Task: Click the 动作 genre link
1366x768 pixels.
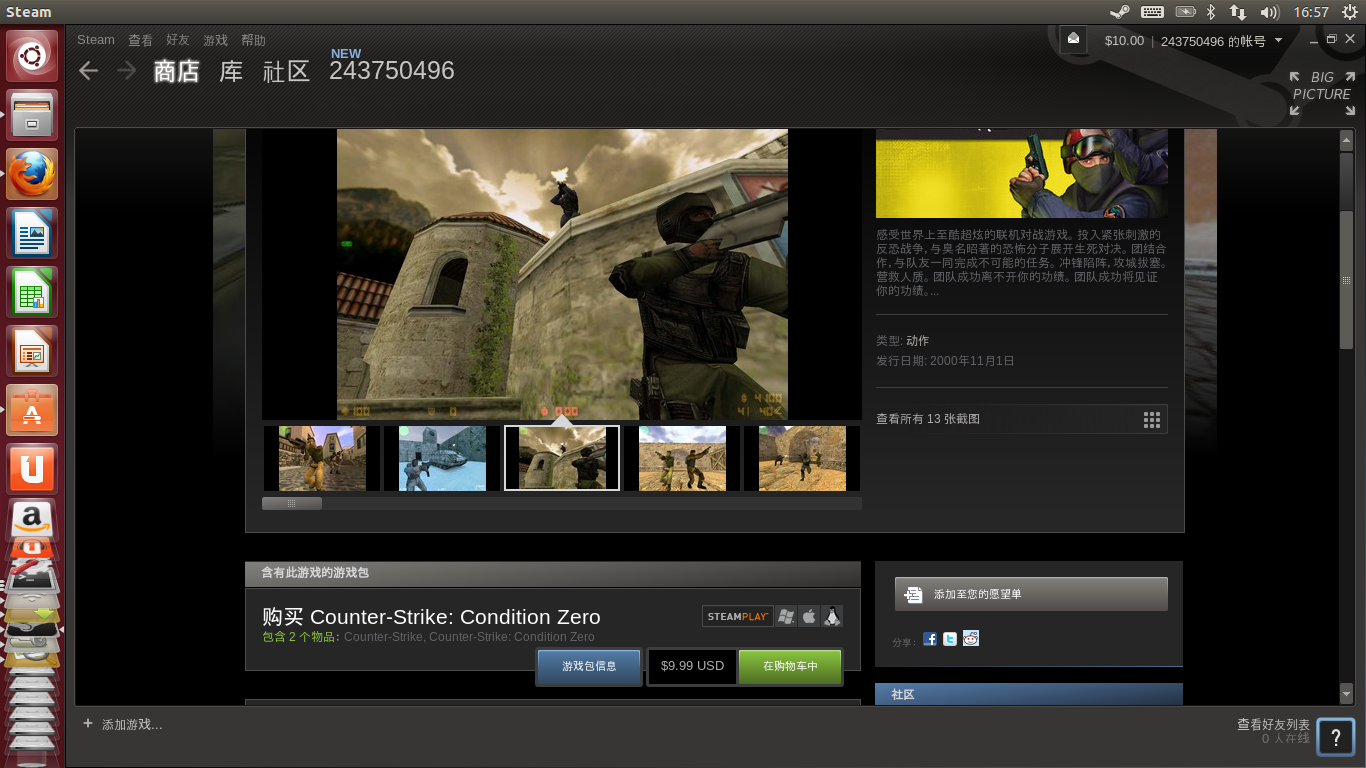Action: pos(917,341)
